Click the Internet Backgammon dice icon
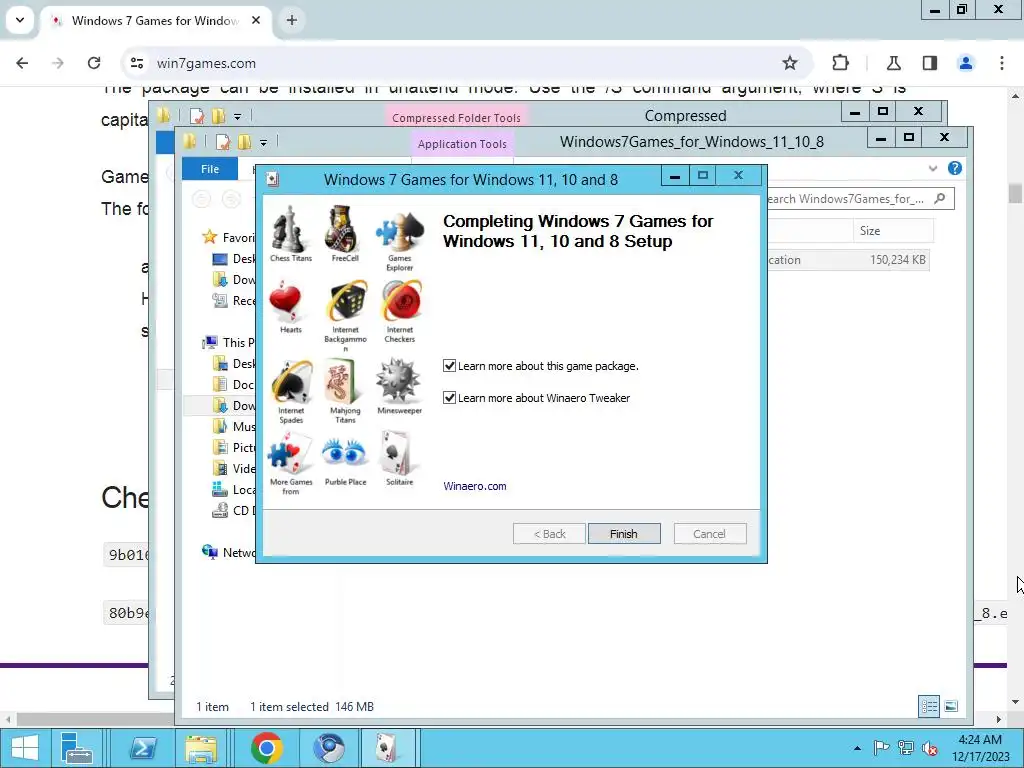1024x768 pixels. 345,302
